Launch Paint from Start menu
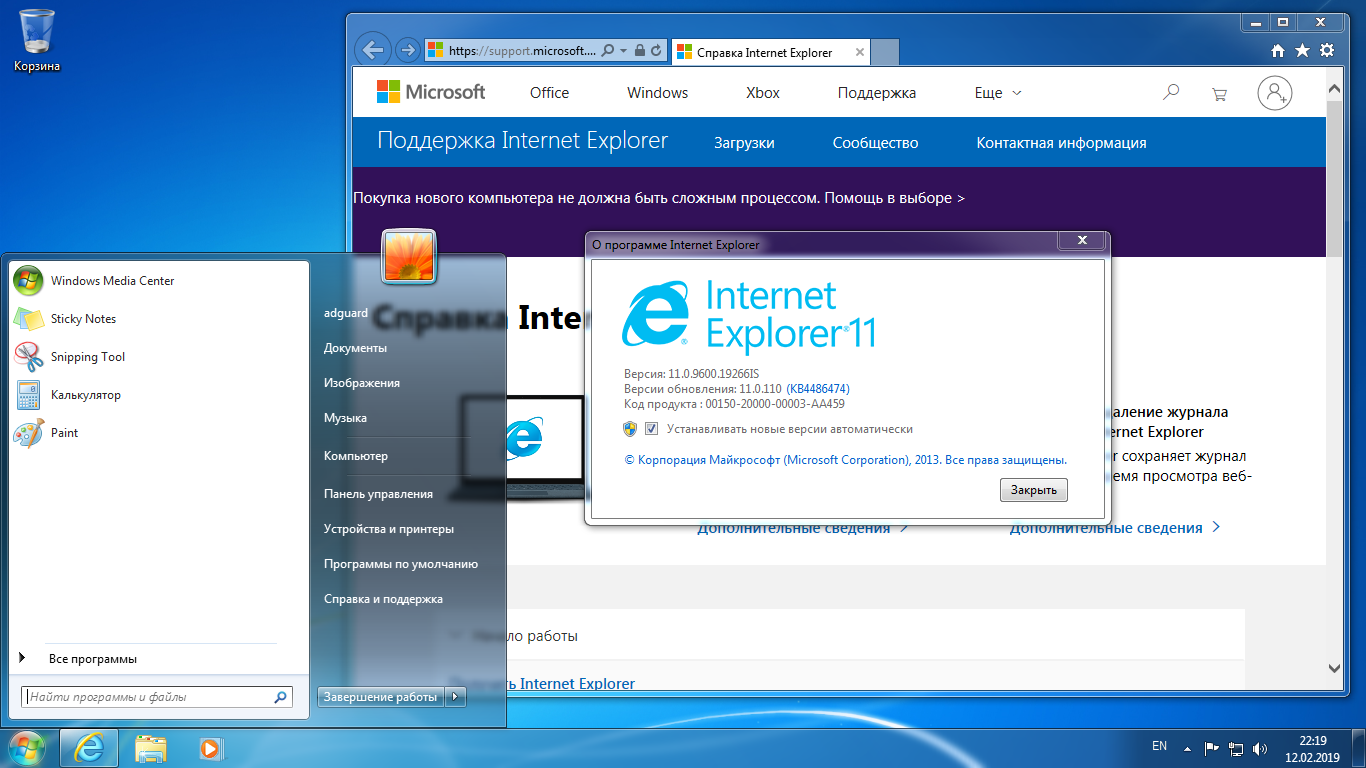1366x768 pixels. click(x=156, y=433)
